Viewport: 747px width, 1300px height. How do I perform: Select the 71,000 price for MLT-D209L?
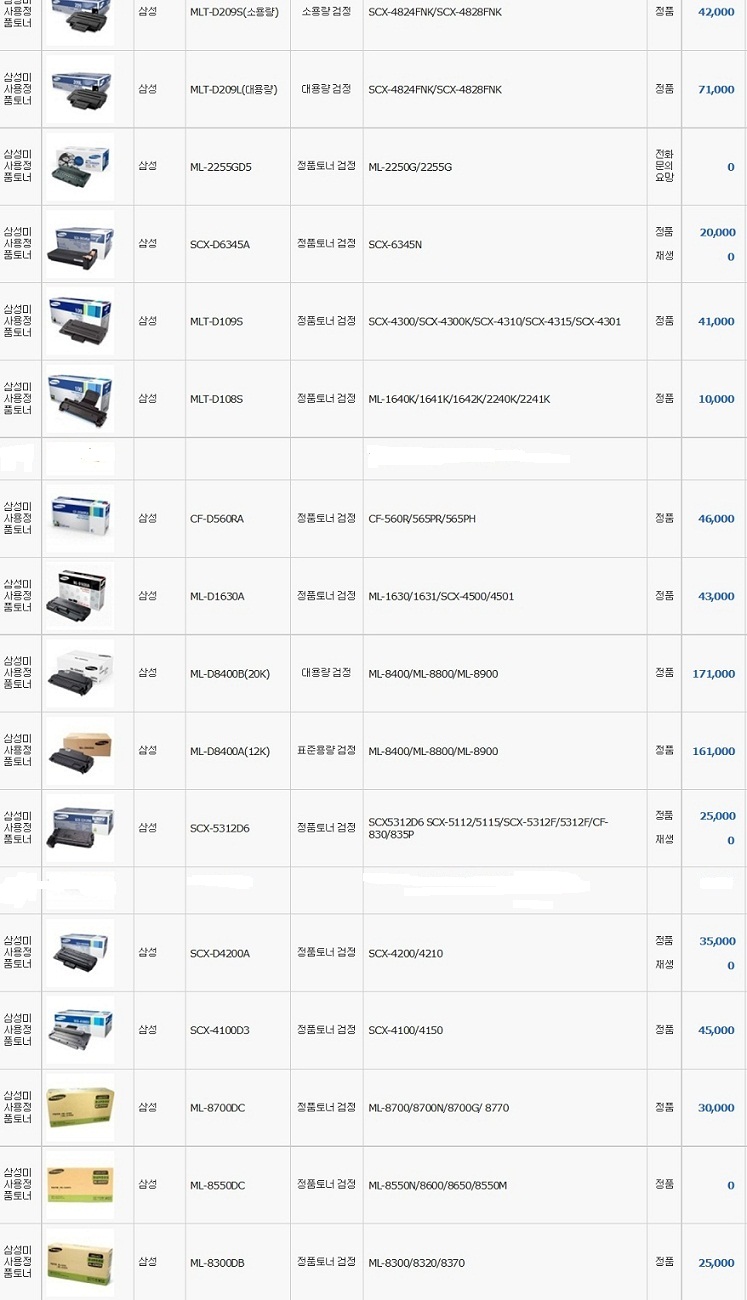pyautogui.click(x=716, y=90)
